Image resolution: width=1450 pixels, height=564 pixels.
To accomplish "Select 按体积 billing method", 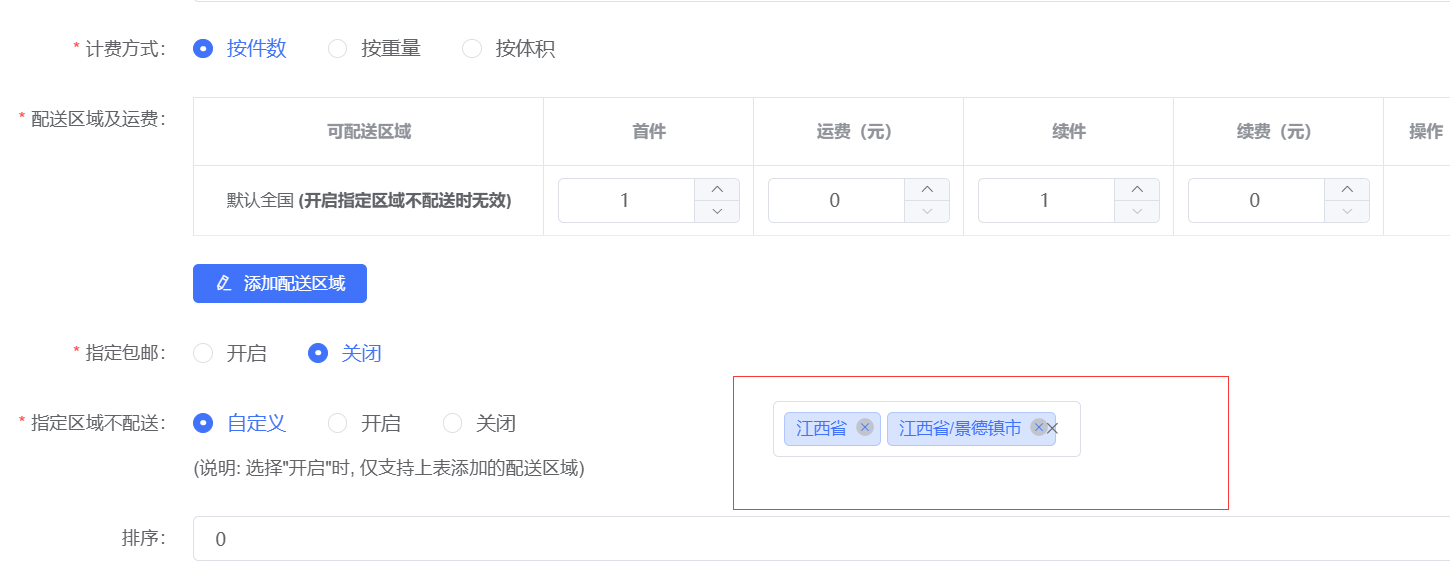I will (509, 48).
